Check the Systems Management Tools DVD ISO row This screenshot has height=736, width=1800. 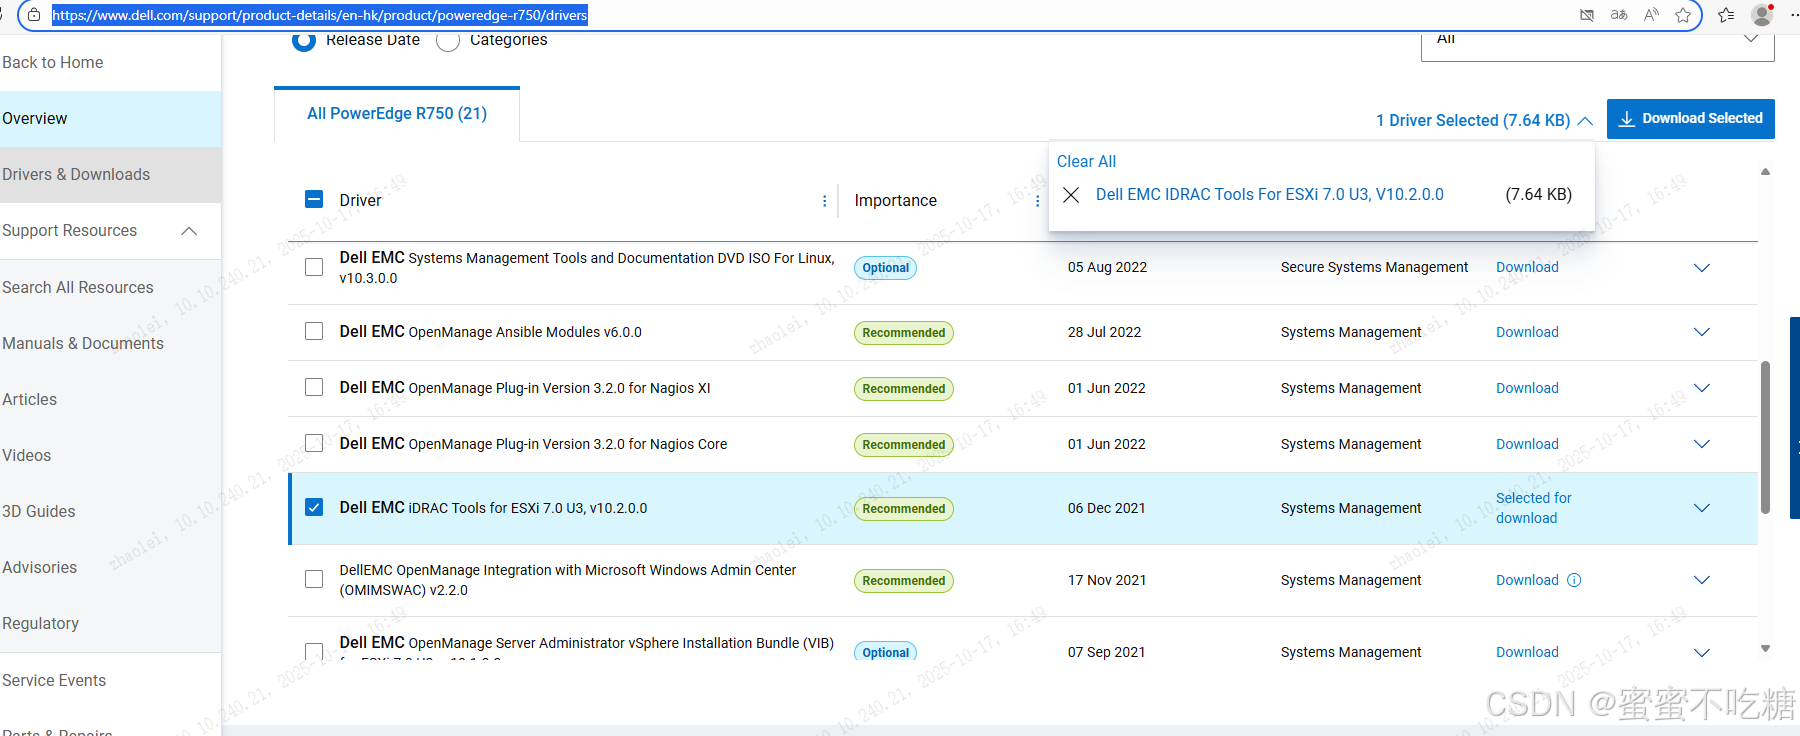pyautogui.click(x=314, y=267)
